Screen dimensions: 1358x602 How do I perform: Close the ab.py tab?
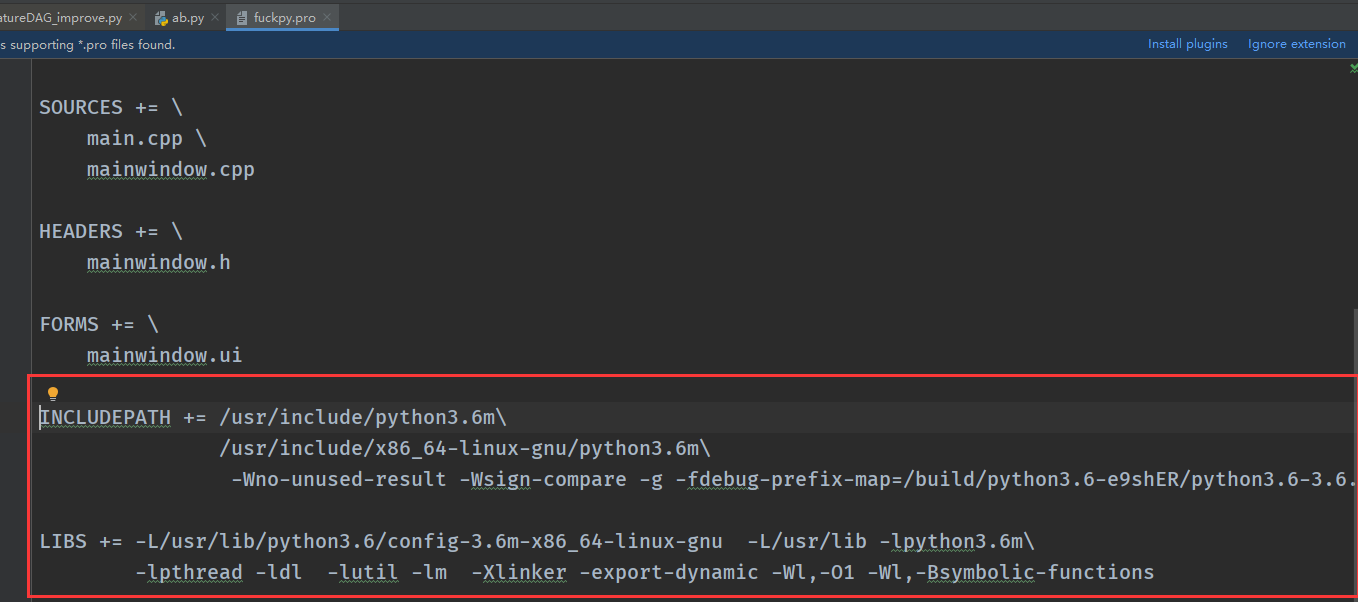tap(213, 17)
